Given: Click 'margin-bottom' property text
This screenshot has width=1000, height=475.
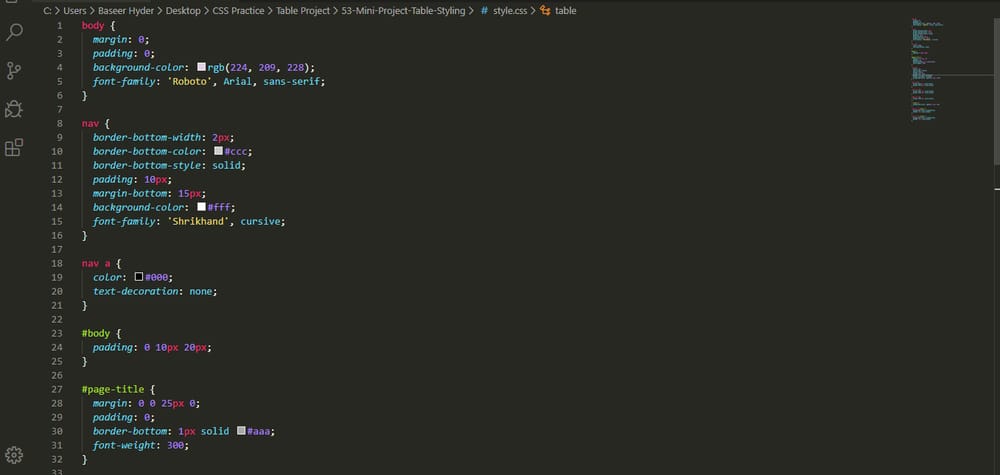Looking at the screenshot, I should (131, 193).
